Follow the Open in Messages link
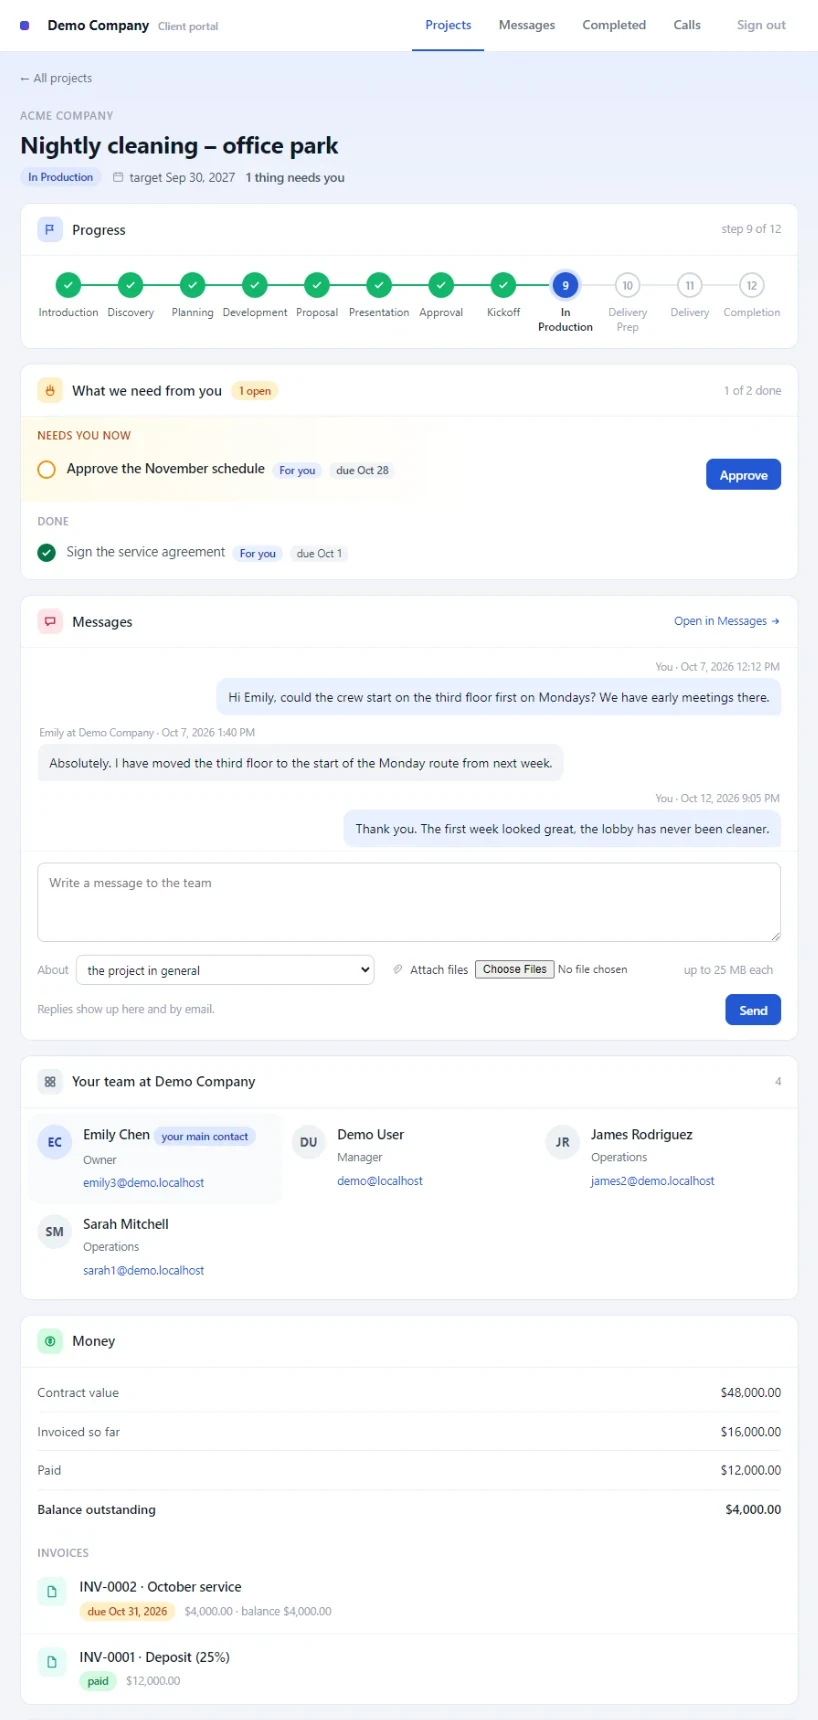The width and height of the screenshot is (818, 1720). (727, 621)
